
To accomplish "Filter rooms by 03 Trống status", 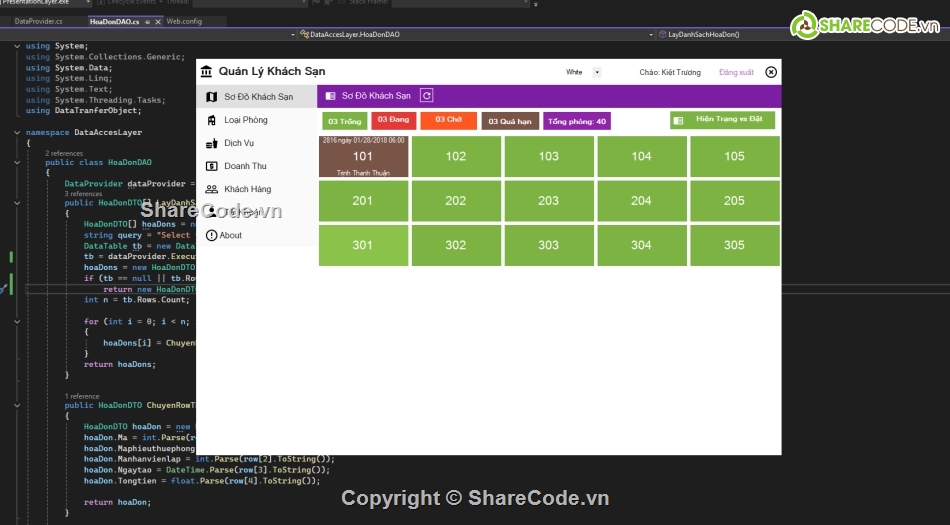I will point(344,121).
